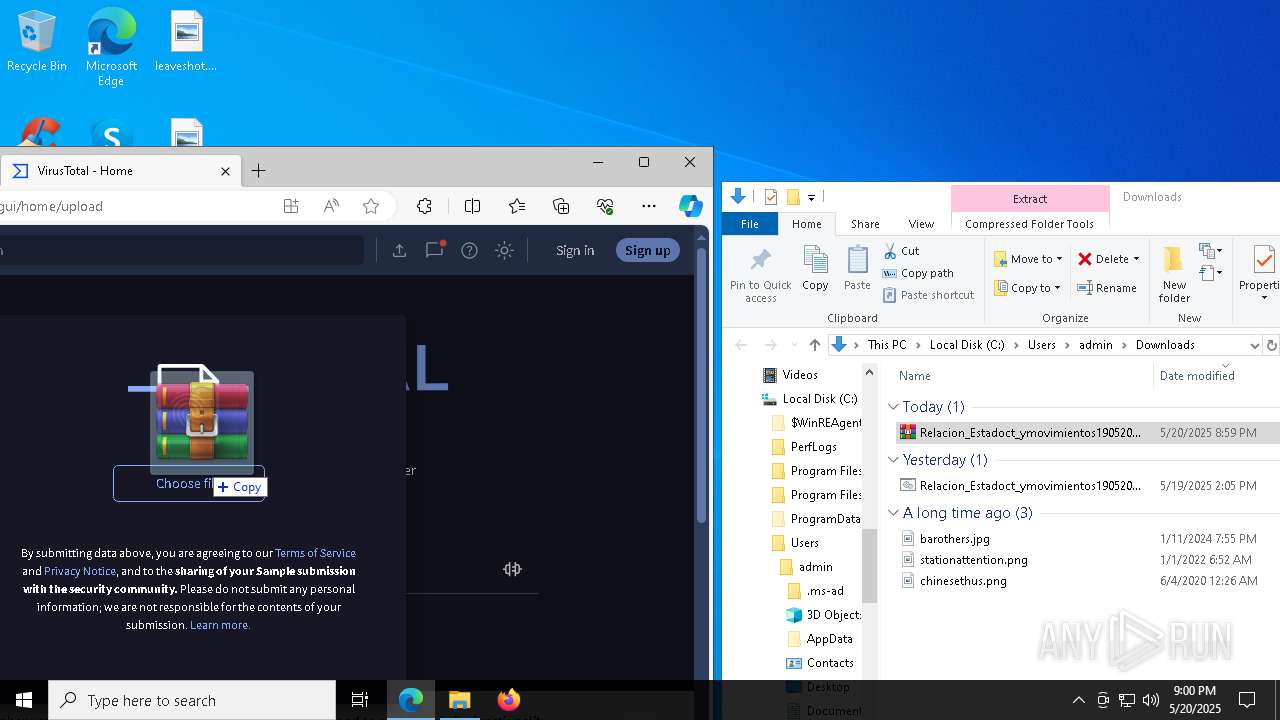Open Delete dropdown arrow in Explorer

[x=1136, y=259]
